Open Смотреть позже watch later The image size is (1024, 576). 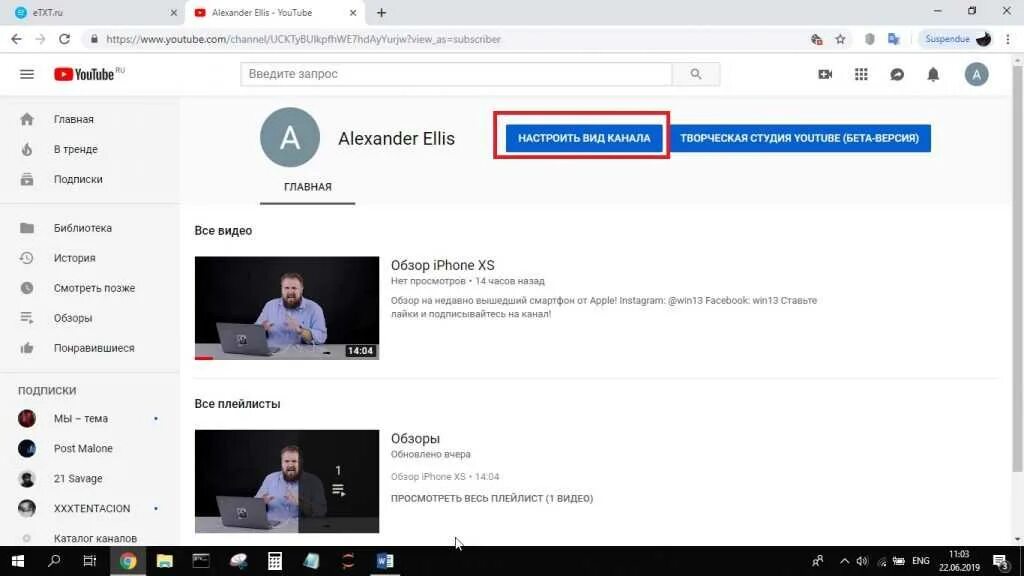click(x=90, y=288)
